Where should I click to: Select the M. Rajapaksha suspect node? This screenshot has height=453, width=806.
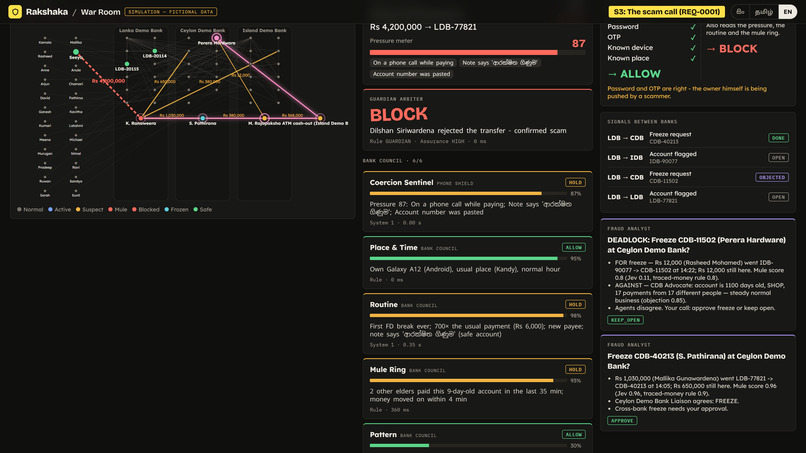(264, 118)
